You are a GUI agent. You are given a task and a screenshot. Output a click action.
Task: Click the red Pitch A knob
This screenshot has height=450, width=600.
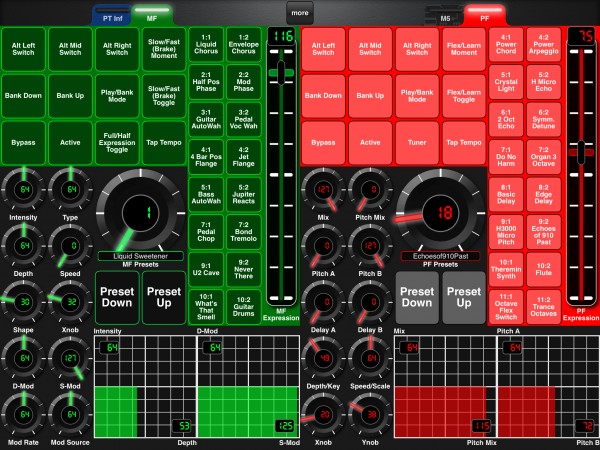tap(323, 246)
